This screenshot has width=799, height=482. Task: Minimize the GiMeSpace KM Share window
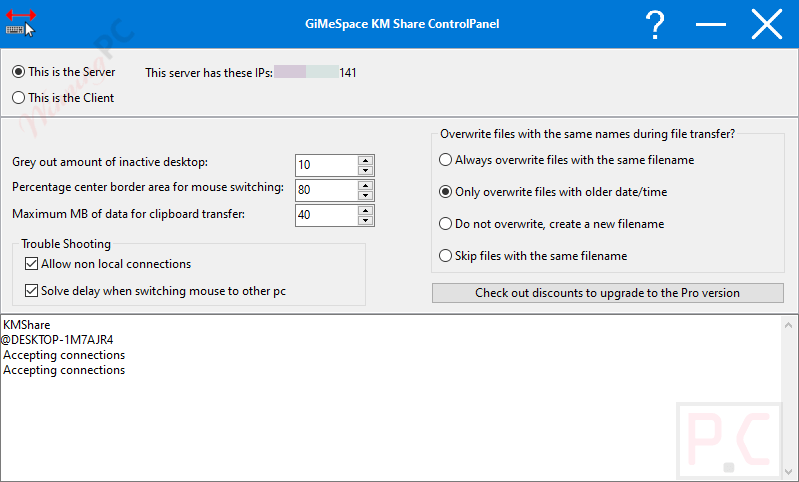pos(711,24)
